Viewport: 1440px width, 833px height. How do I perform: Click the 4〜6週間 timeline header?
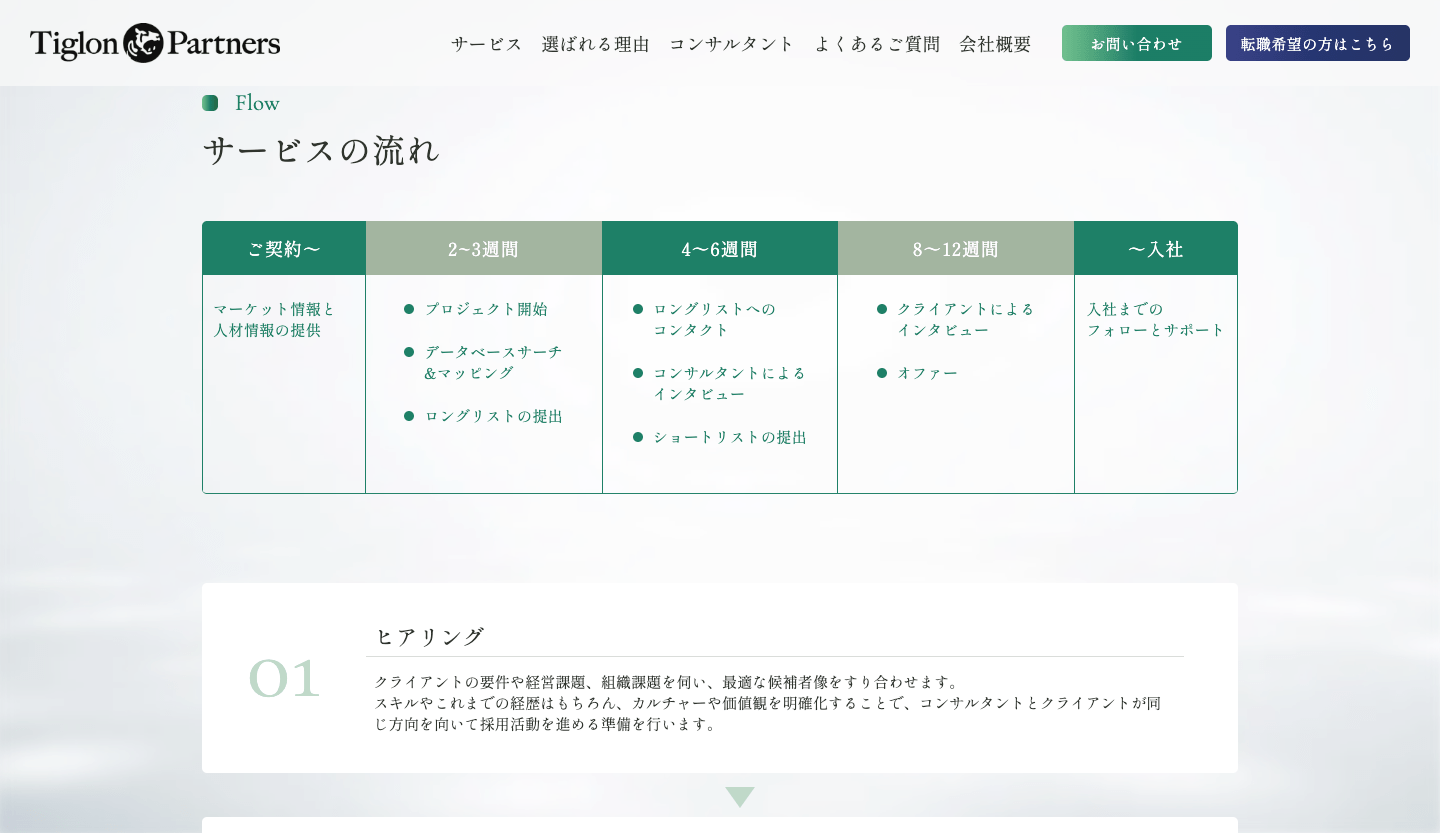click(719, 249)
